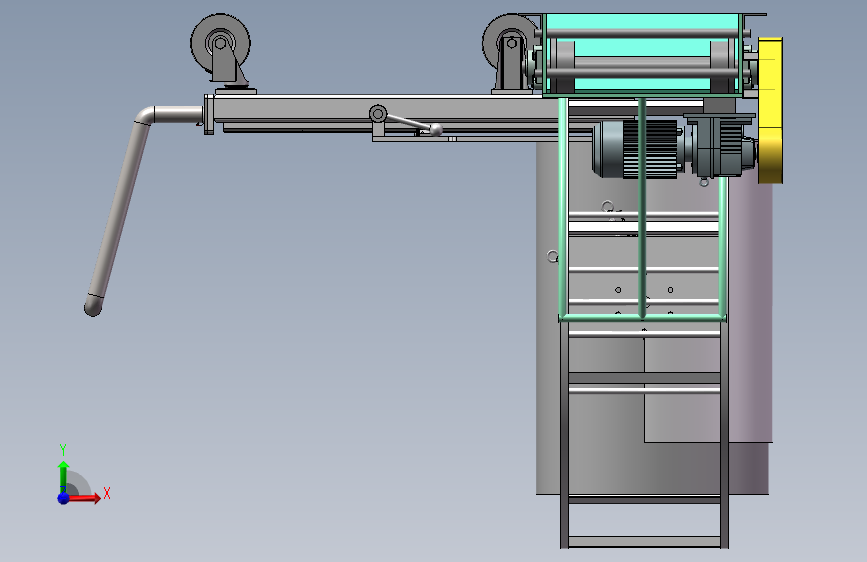Select the bottom rung of the ladder frame

[x=644, y=542]
